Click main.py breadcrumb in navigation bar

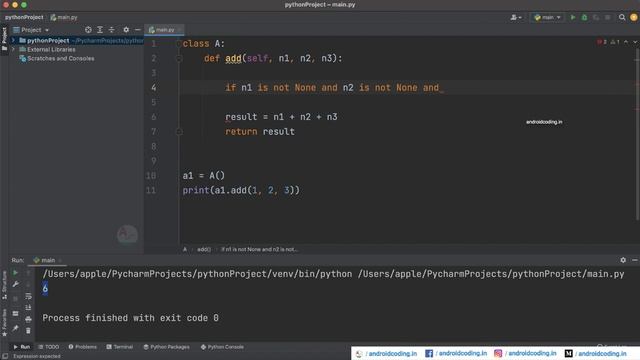pyautogui.click(x=64, y=18)
